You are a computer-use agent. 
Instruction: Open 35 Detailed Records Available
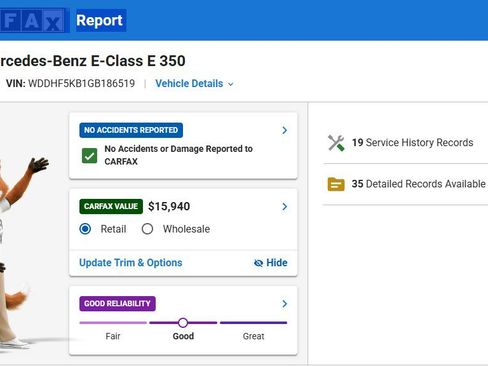419,184
